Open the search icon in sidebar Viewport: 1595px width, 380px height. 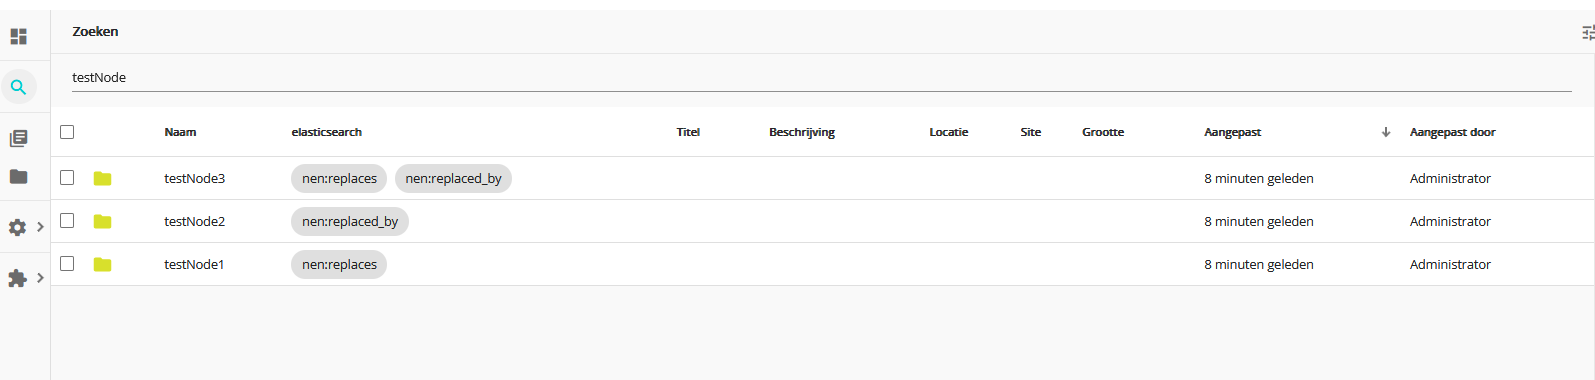(x=18, y=87)
